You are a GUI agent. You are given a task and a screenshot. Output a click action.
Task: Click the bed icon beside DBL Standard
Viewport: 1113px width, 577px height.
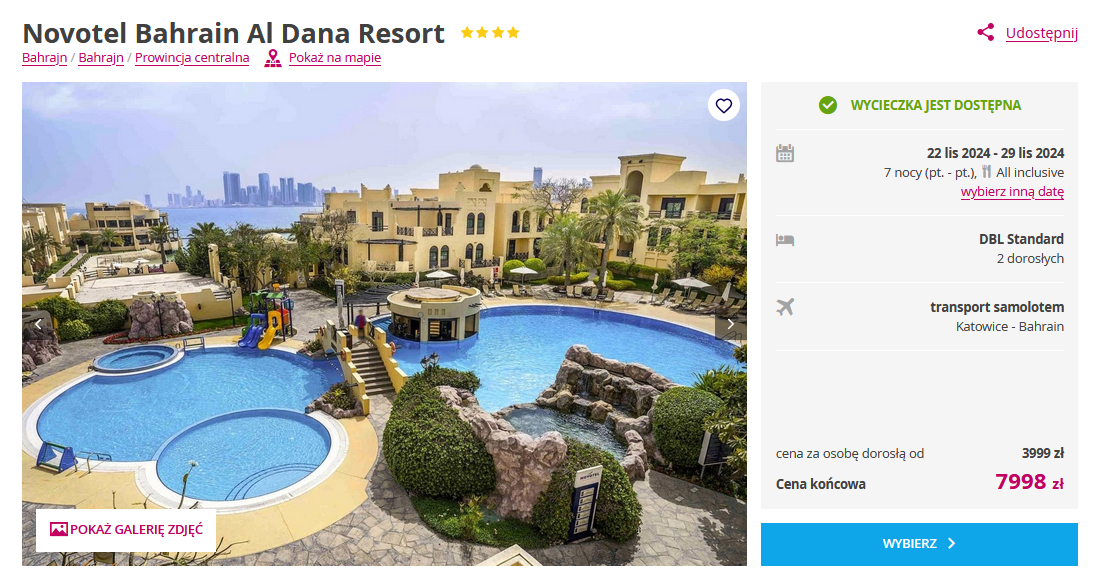[784, 240]
